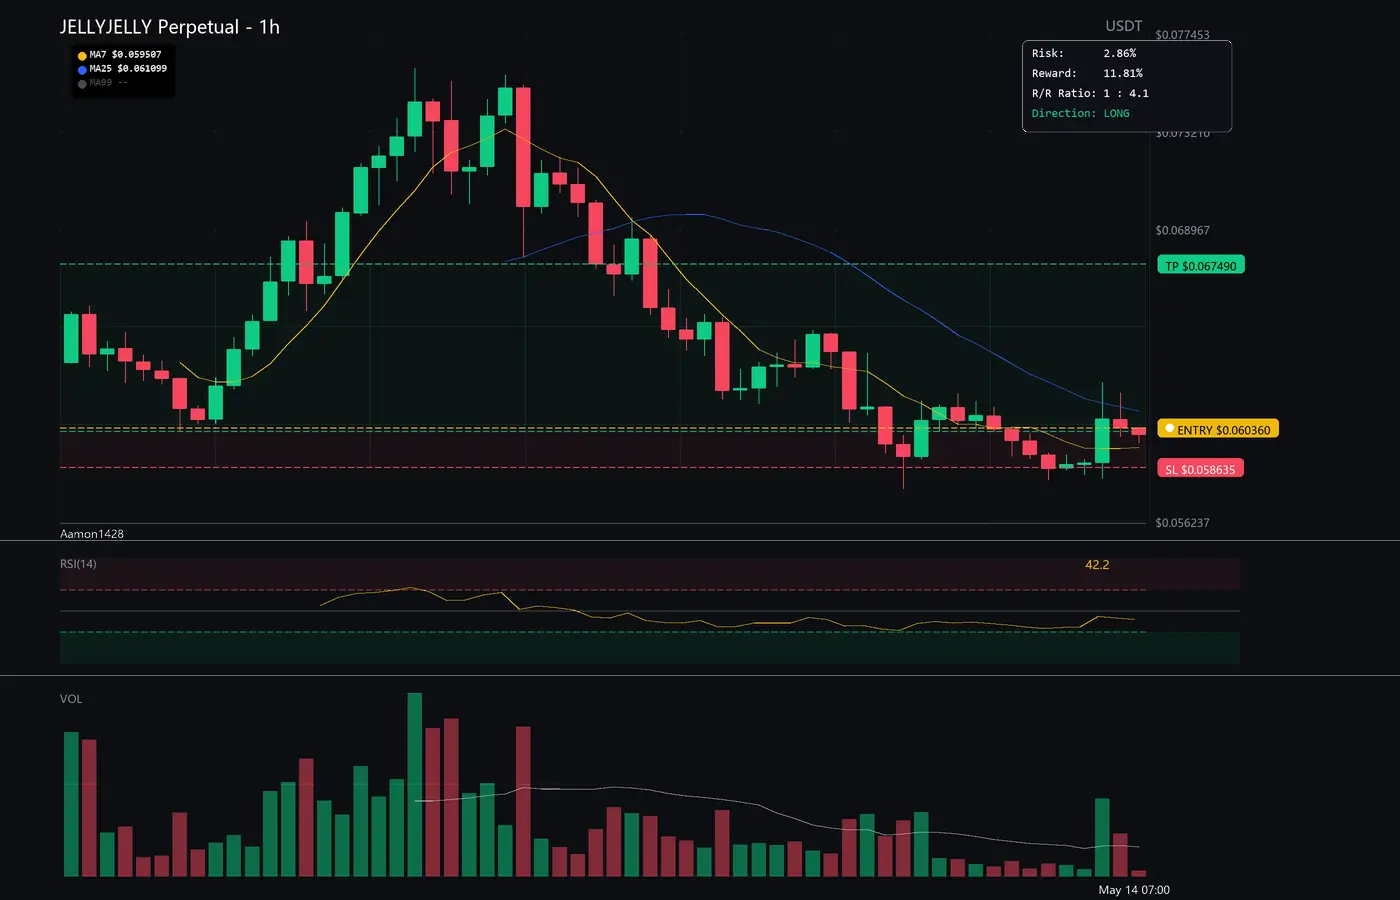Click the "Risk: 2.86%" row

click(x=1084, y=53)
